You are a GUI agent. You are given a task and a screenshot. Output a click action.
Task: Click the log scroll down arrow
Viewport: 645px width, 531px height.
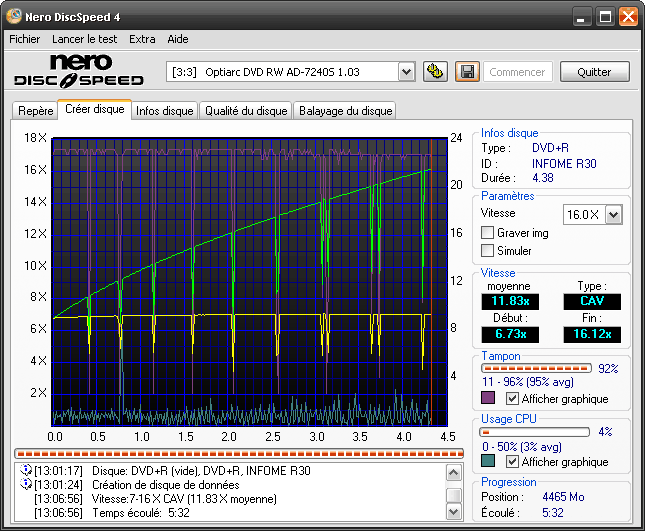(453, 512)
